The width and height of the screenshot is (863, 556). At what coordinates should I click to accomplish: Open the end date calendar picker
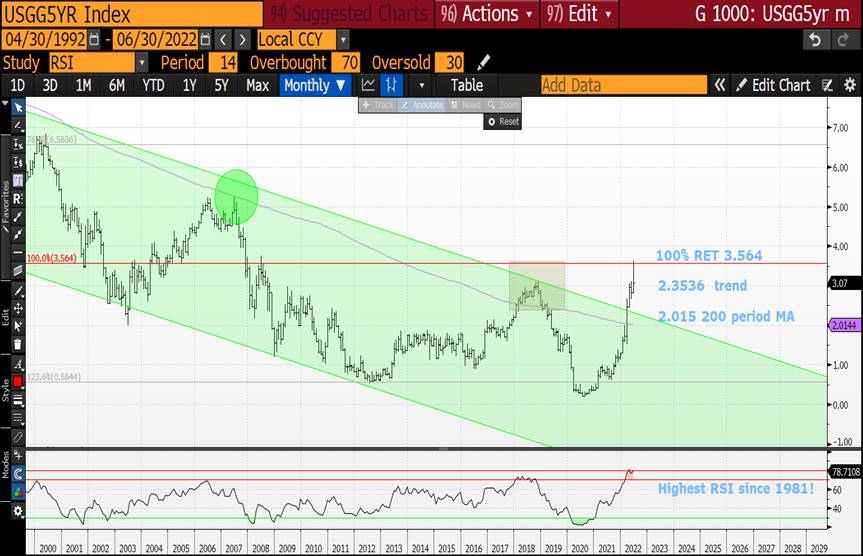coord(205,40)
